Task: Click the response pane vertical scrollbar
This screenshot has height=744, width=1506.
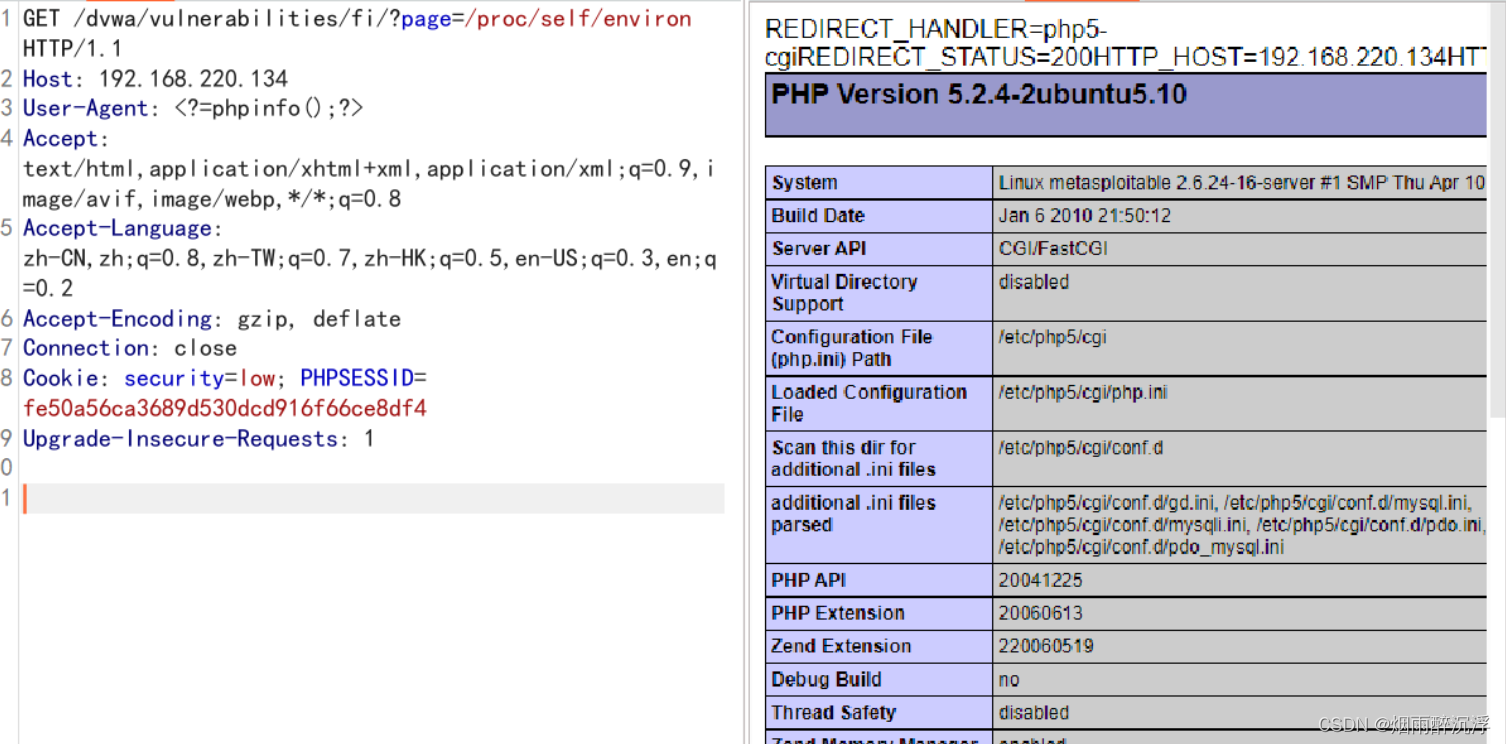Action: (x=1497, y=210)
